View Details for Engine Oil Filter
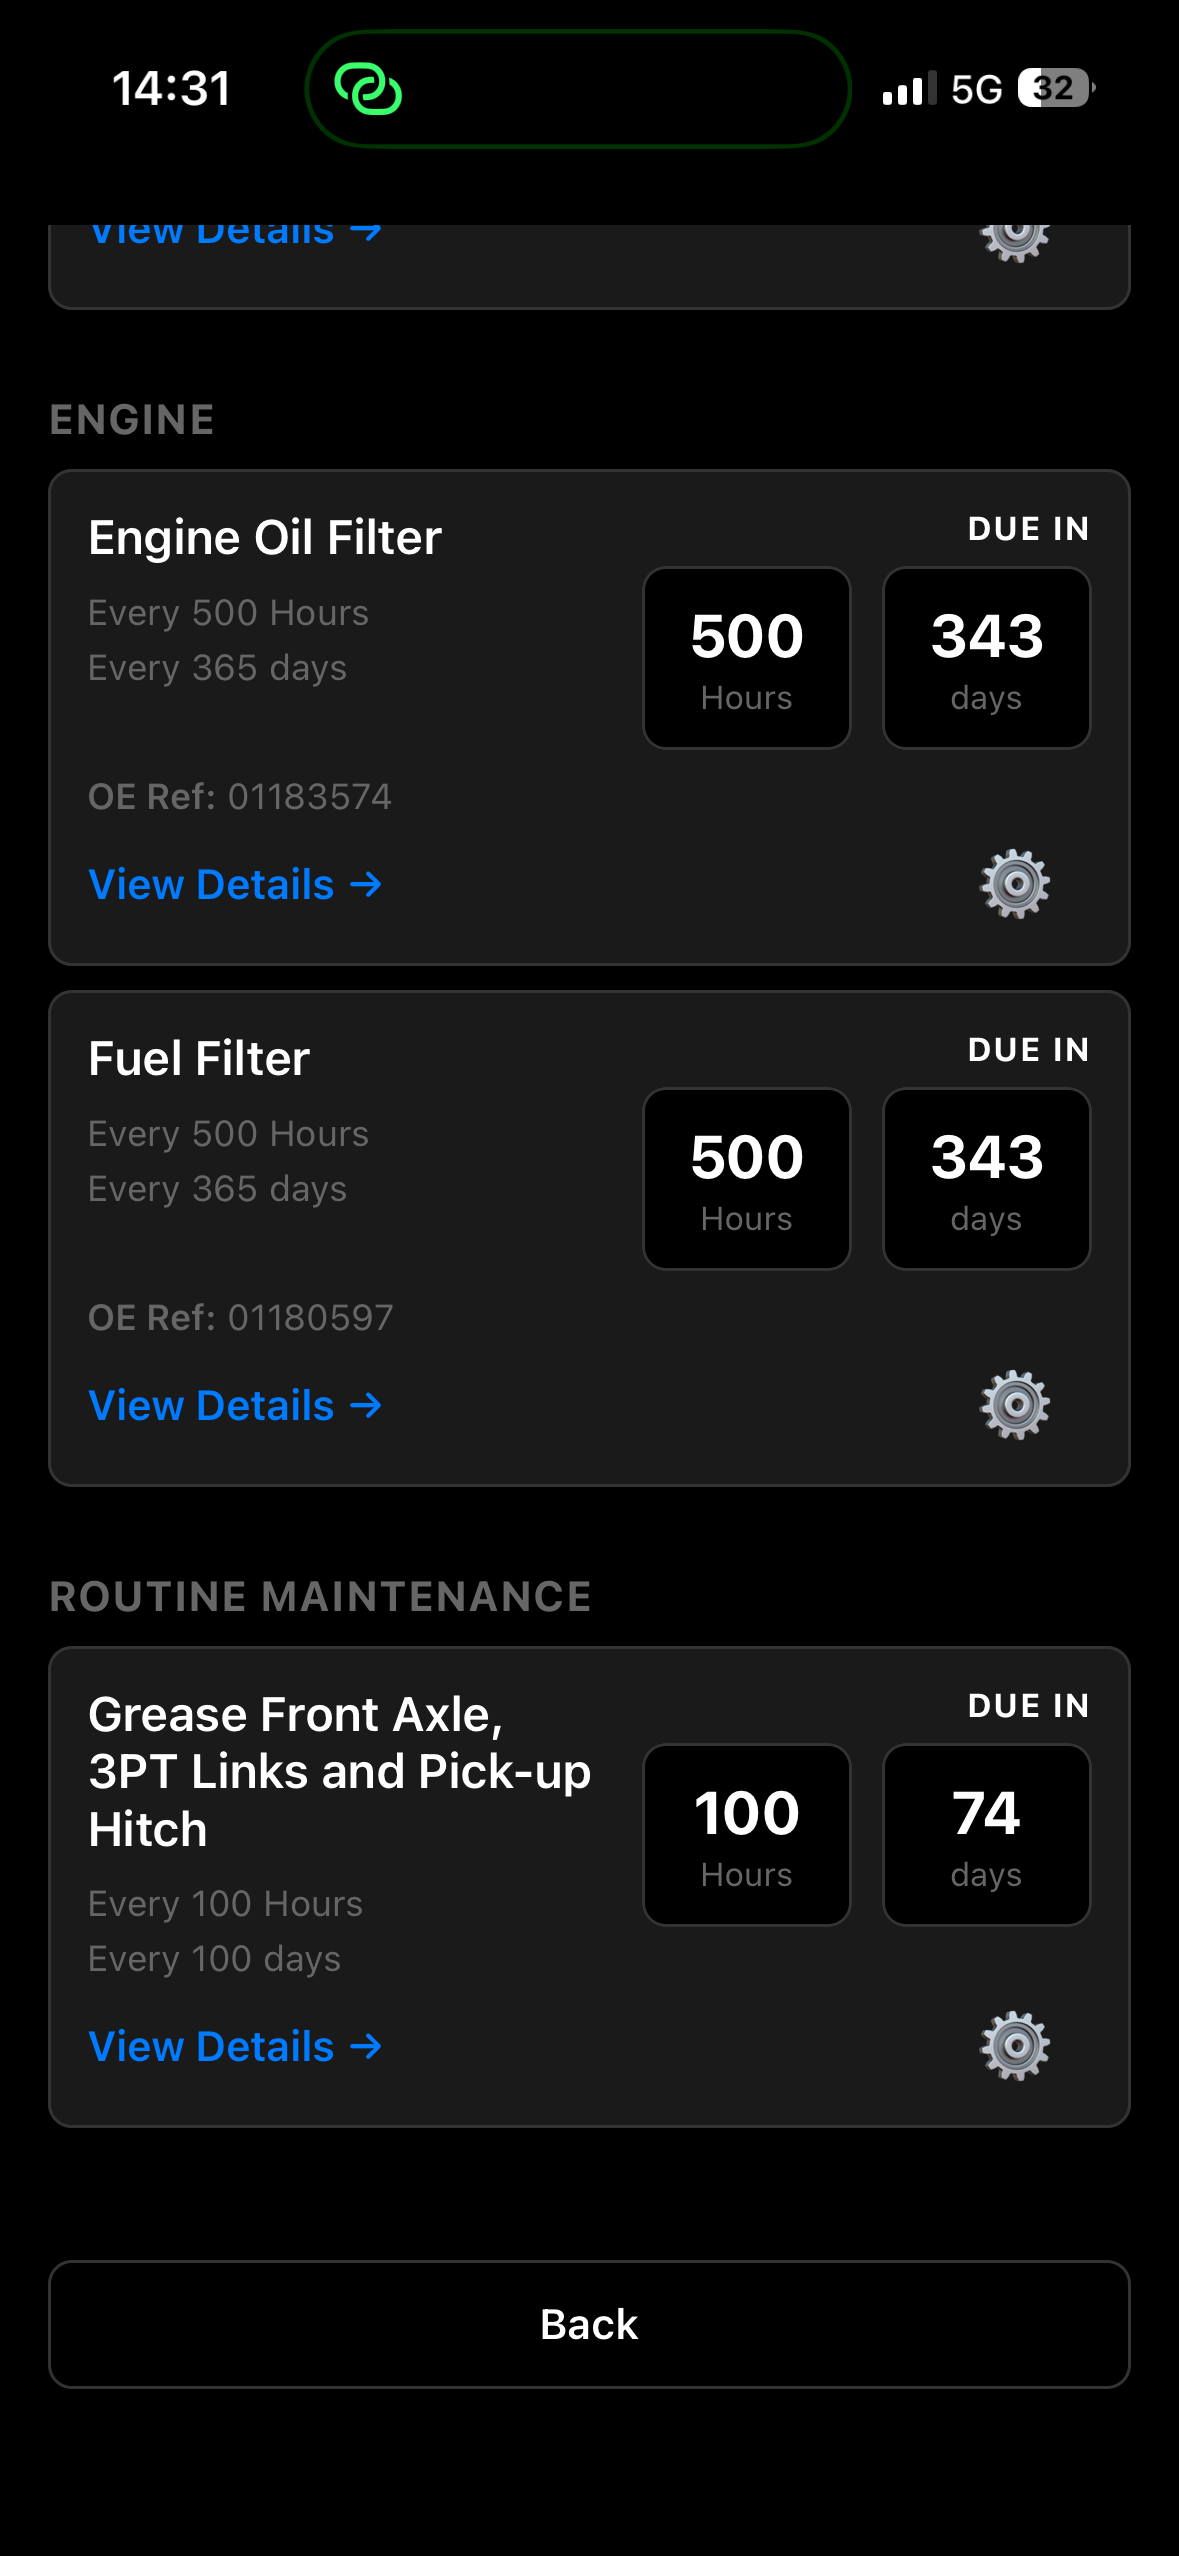Viewport: 1179px width, 2556px height. (235, 885)
